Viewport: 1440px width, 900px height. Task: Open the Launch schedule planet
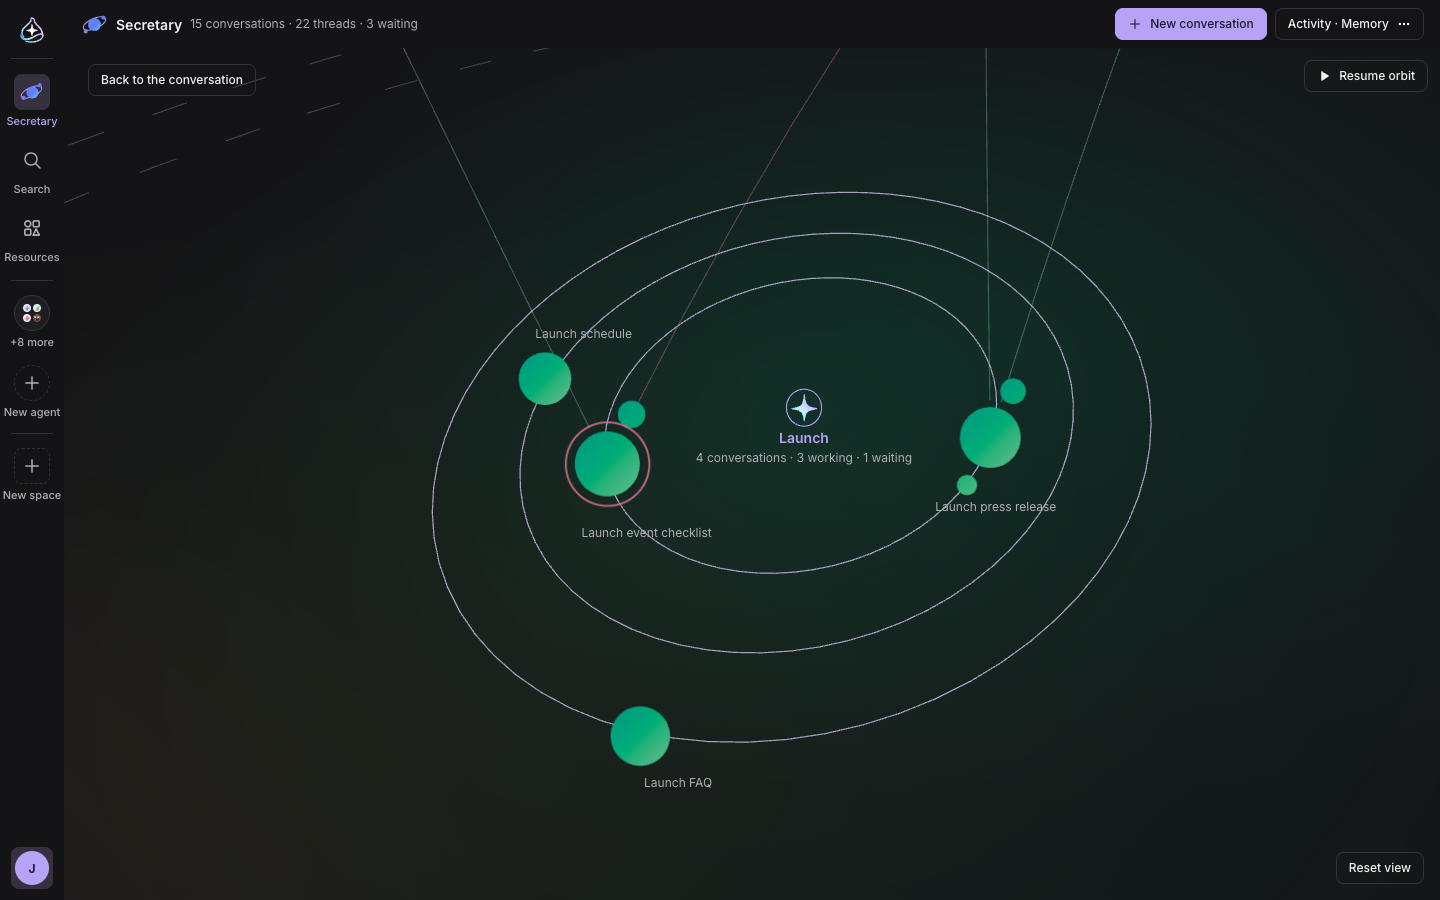click(x=545, y=379)
